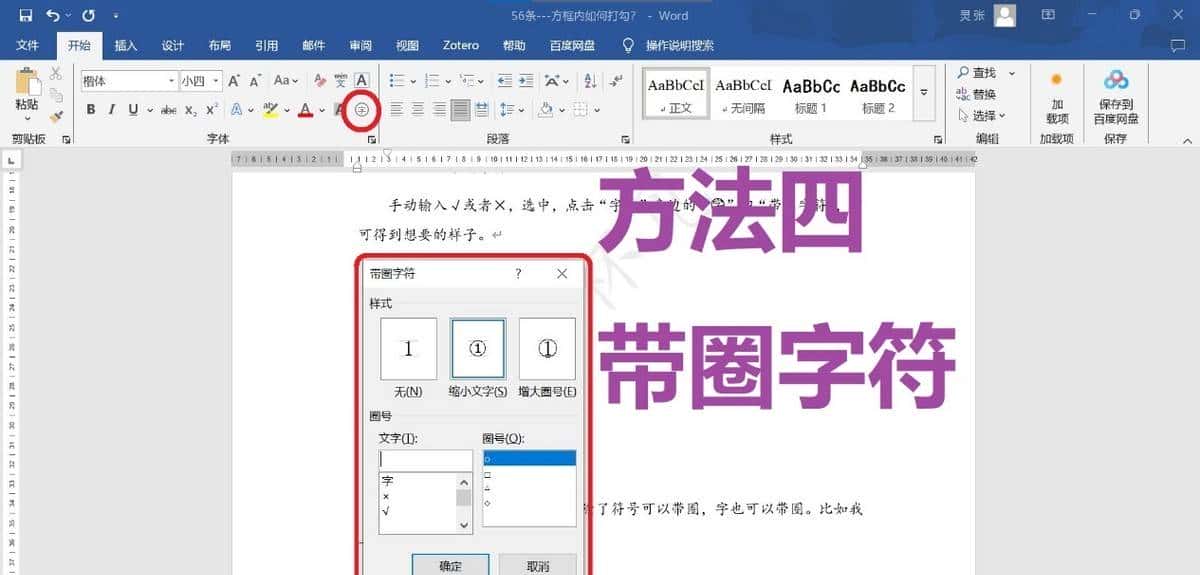Toggle strikethrough formatting
Image resolution: width=1200 pixels, height=575 pixels.
(169, 110)
